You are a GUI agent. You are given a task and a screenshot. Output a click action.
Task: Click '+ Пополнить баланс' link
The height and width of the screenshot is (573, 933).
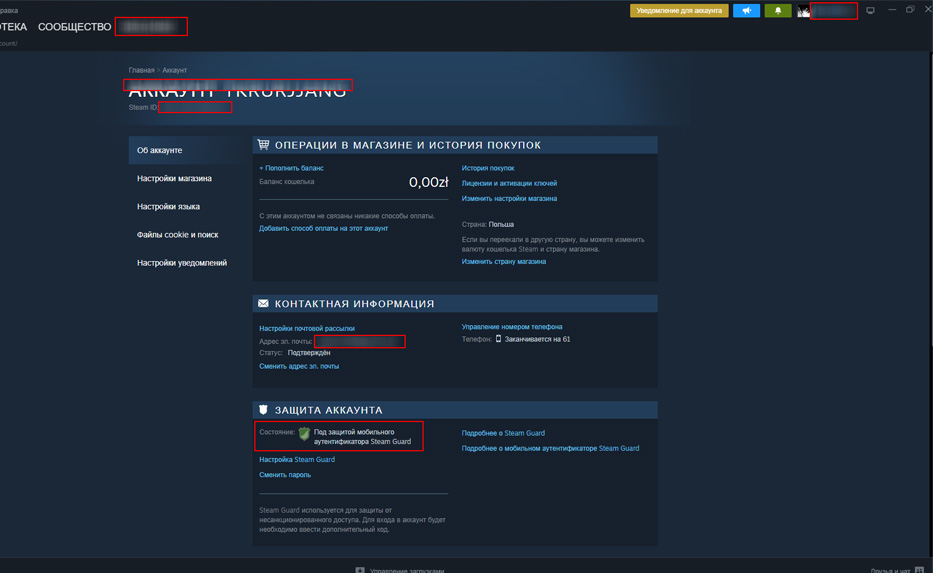(291, 168)
